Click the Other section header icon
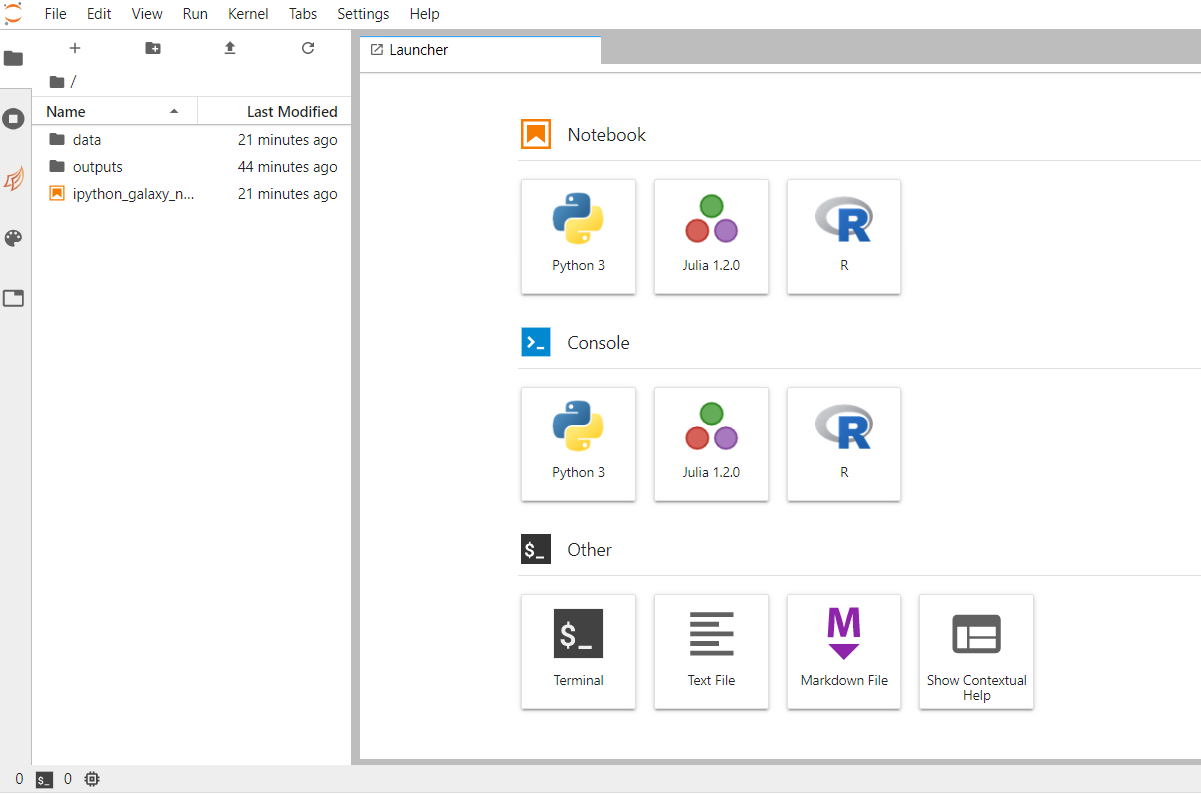This screenshot has height=794, width=1201. (x=536, y=549)
